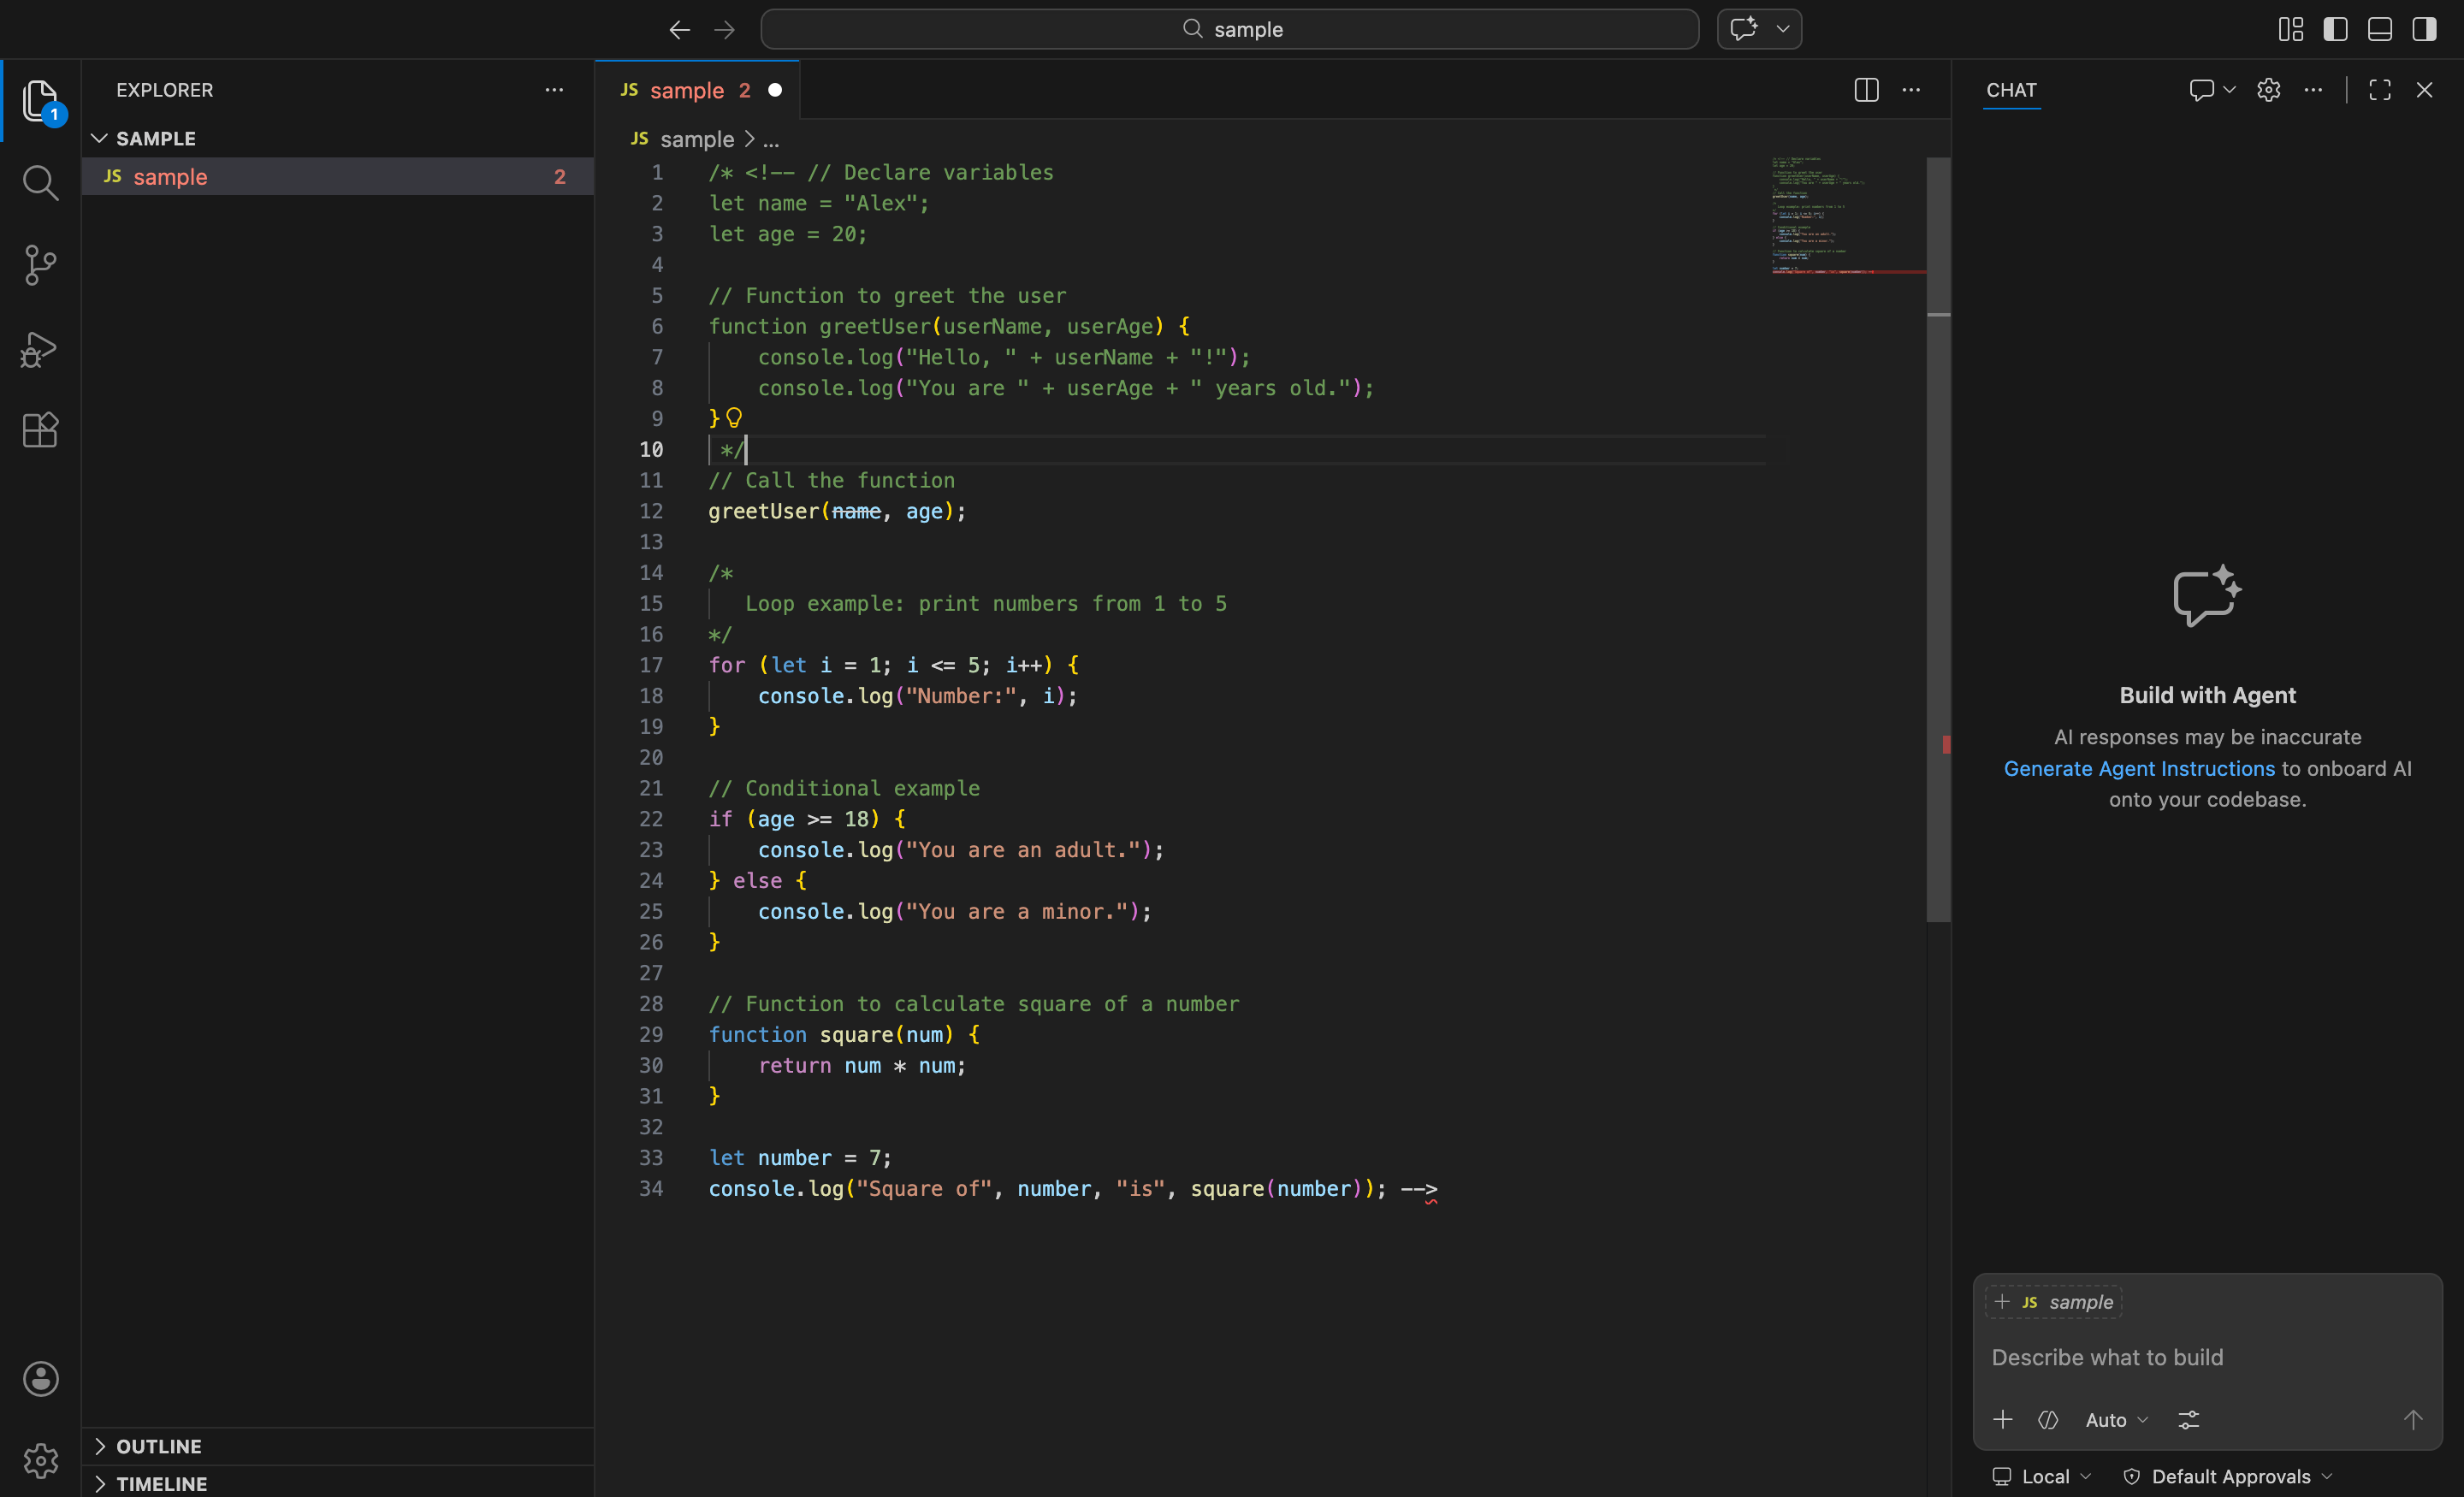Toggle the primary side bar visibility
The height and width of the screenshot is (1497, 2464).
(x=2335, y=29)
